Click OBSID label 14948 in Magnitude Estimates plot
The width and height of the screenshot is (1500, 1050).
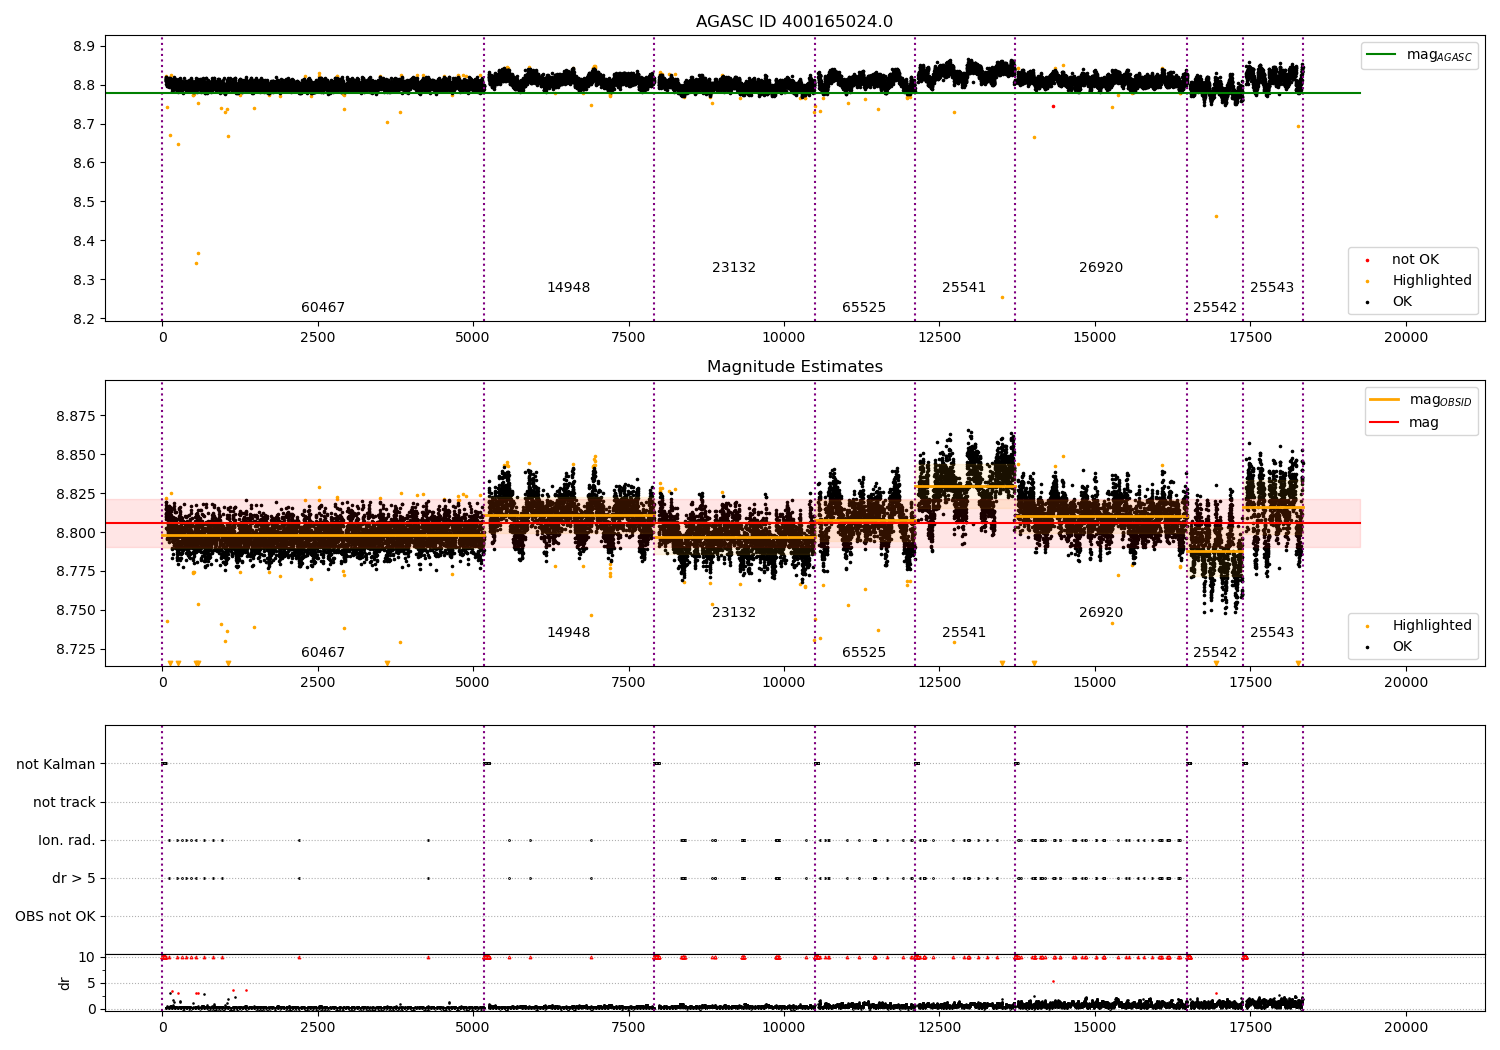[568, 633]
